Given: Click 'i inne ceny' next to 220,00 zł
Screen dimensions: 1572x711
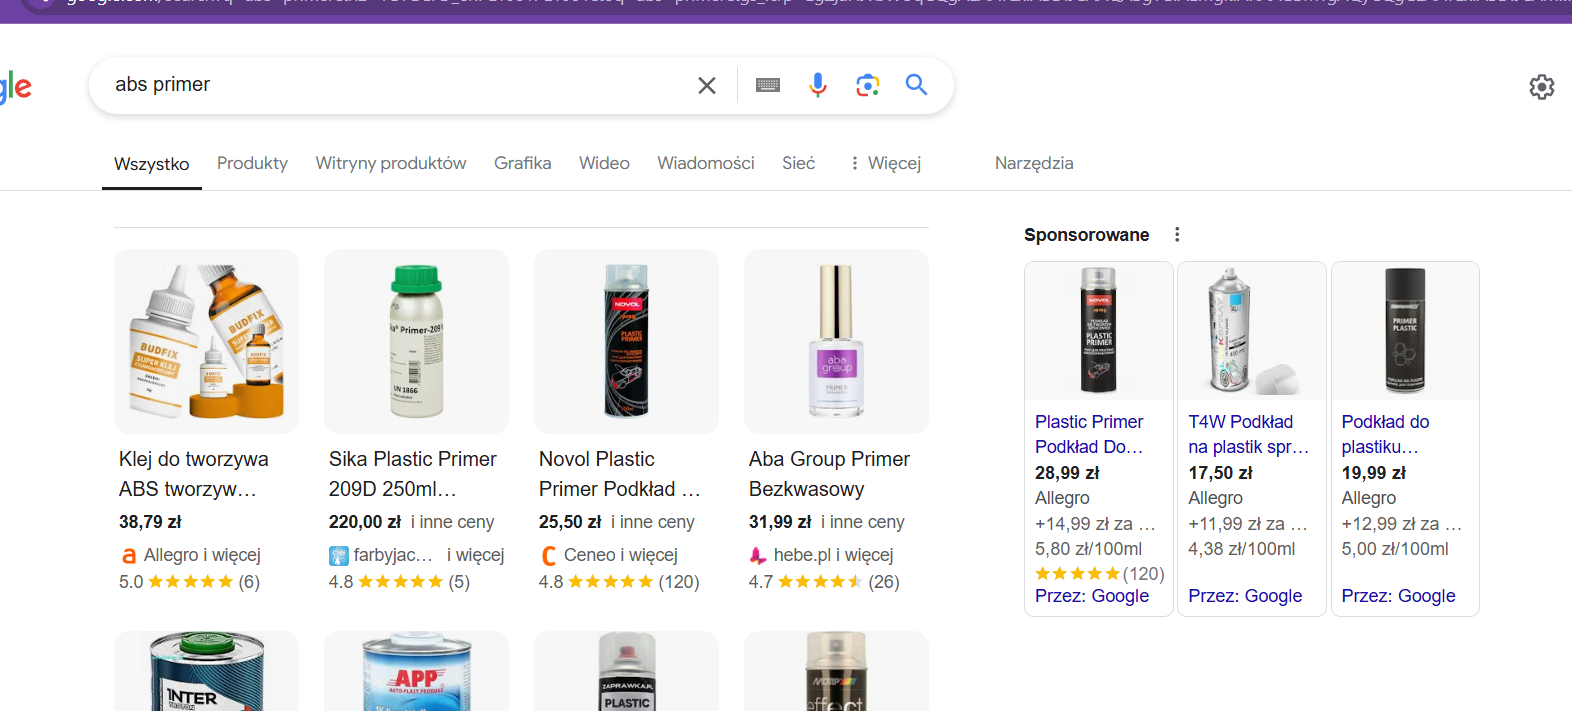Looking at the screenshot, I should tap(452, 522).
